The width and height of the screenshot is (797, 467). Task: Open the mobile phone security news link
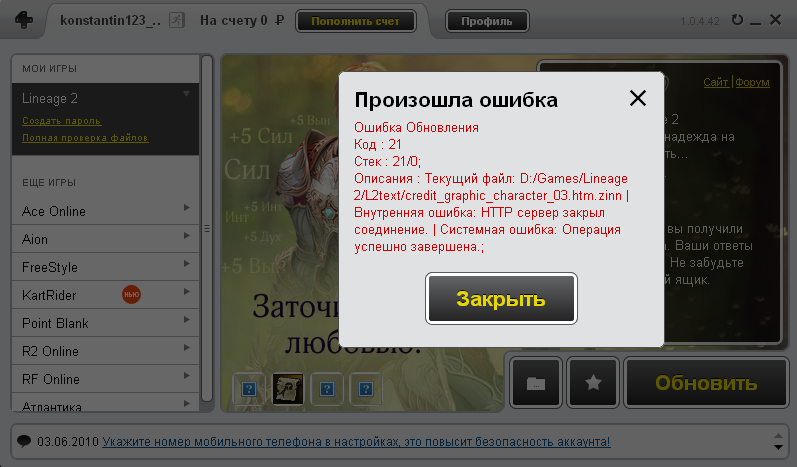(356, 442)
